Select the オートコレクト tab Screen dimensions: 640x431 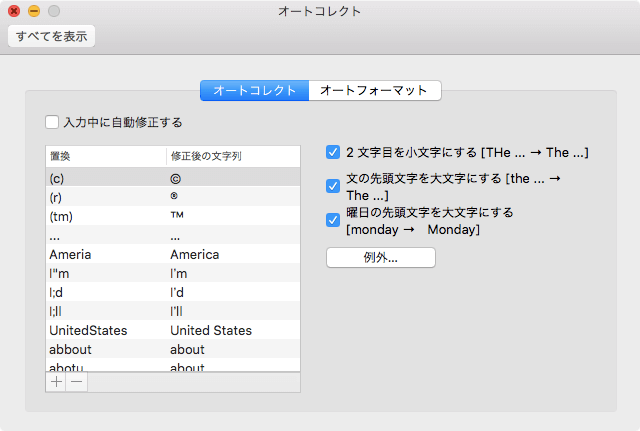point(255,91)
